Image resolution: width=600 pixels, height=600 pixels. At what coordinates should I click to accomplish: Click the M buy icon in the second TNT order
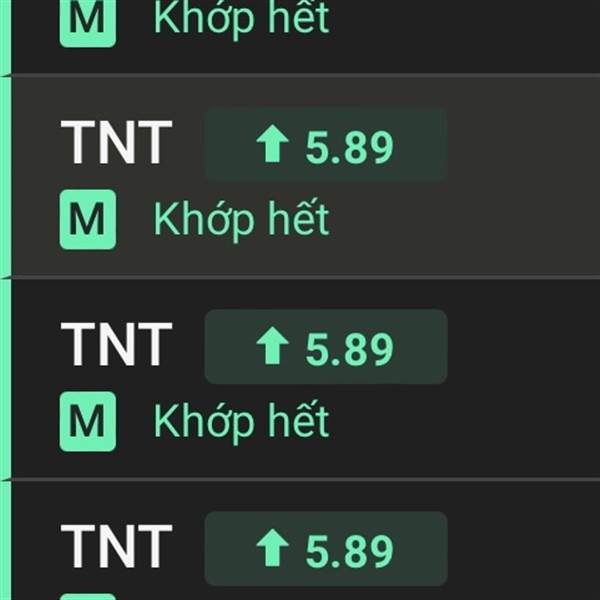[x=88, y=421]
